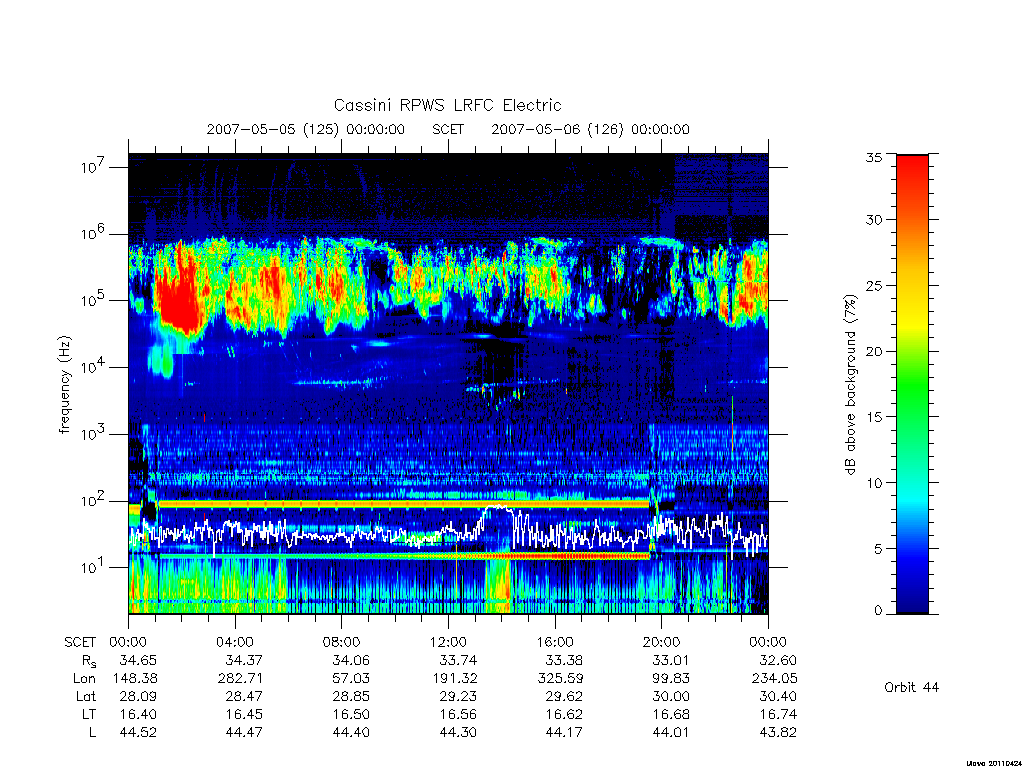Click the 'dB above background (7%)' label

click(850, 385)
